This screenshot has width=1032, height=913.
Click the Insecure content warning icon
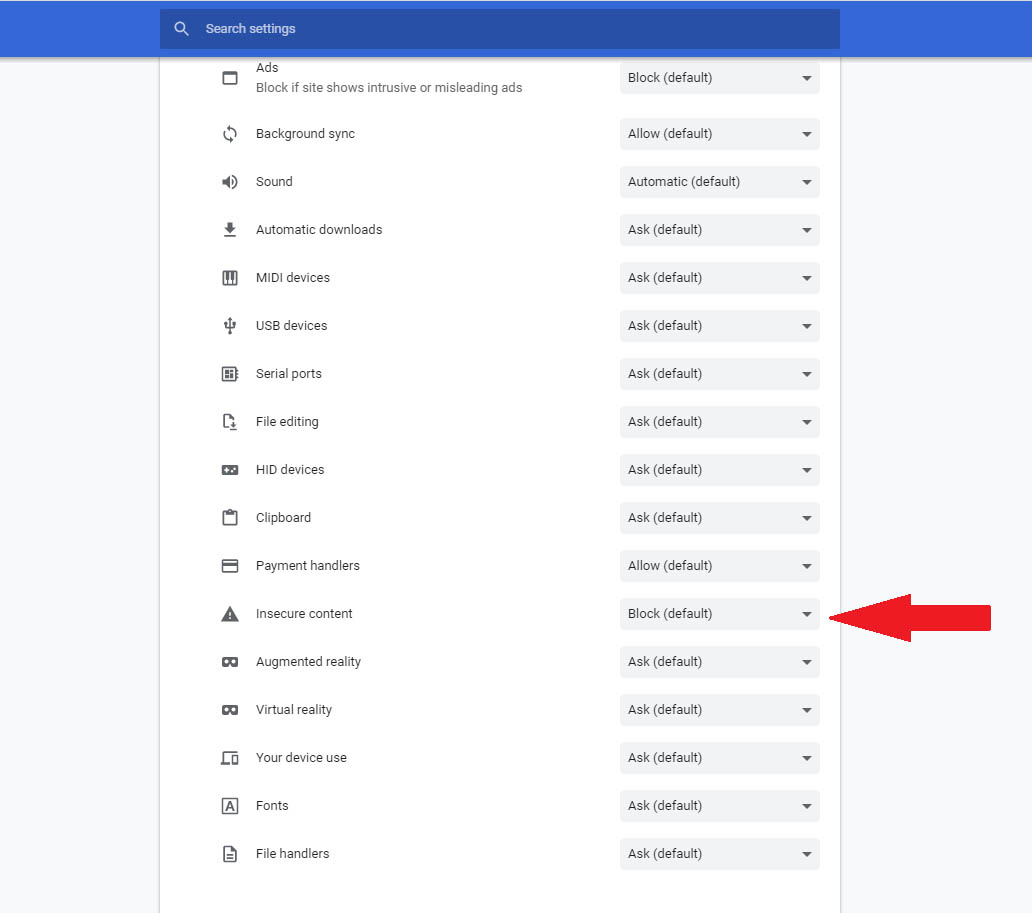[230, 613]
